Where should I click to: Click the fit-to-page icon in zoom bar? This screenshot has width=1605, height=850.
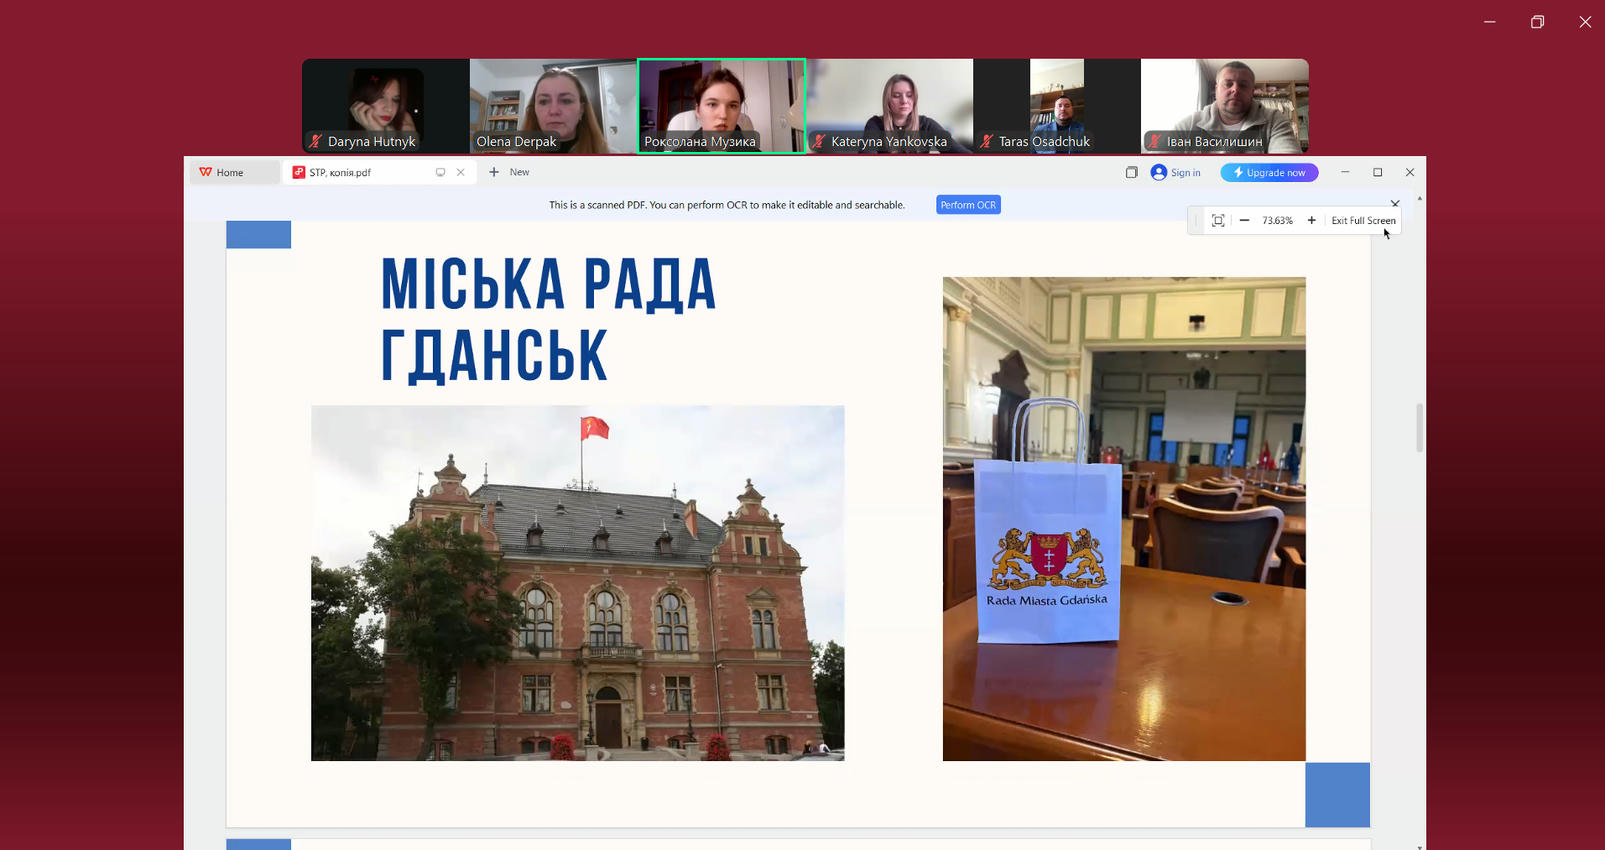[1218, 221]
